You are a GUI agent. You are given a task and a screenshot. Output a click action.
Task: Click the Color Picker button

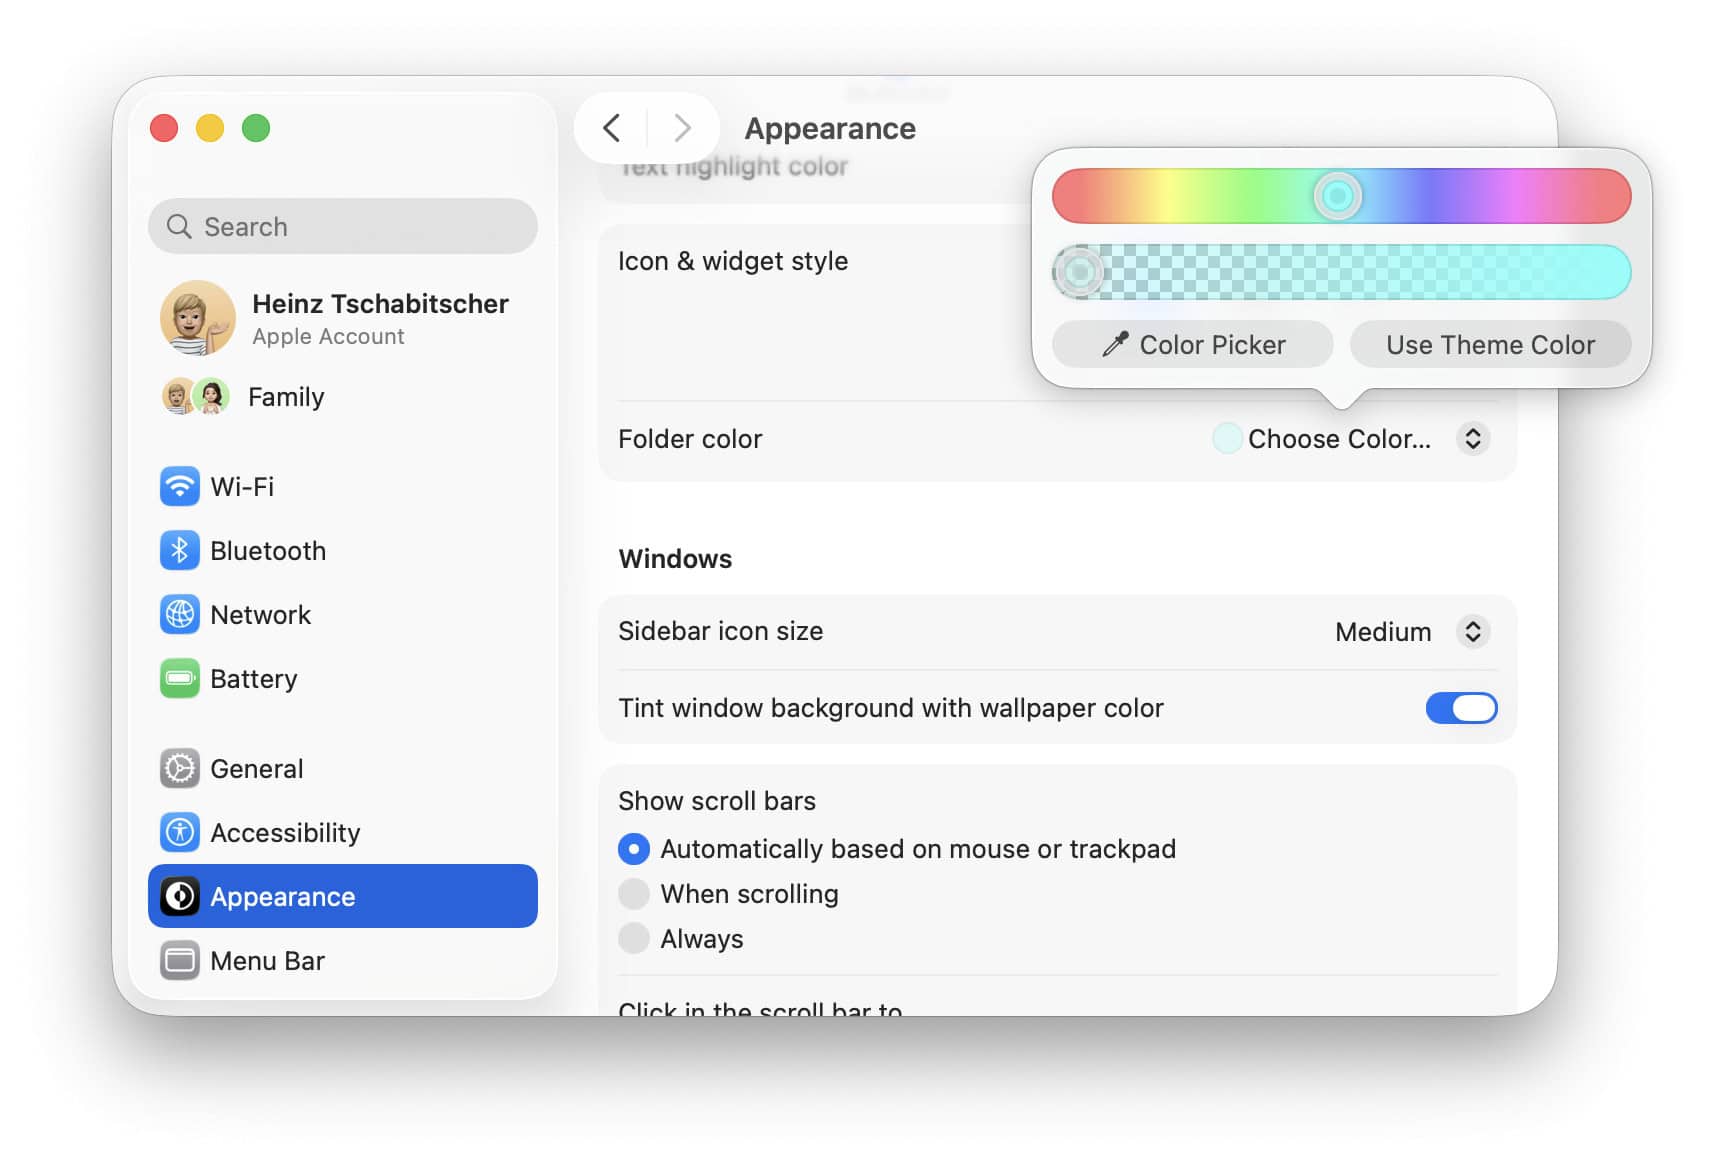coord(1192,345)
